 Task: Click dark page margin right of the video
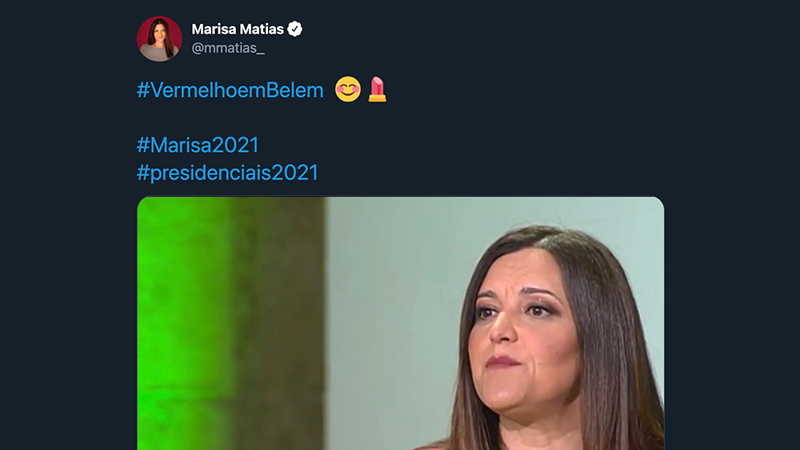pos(732,320)
